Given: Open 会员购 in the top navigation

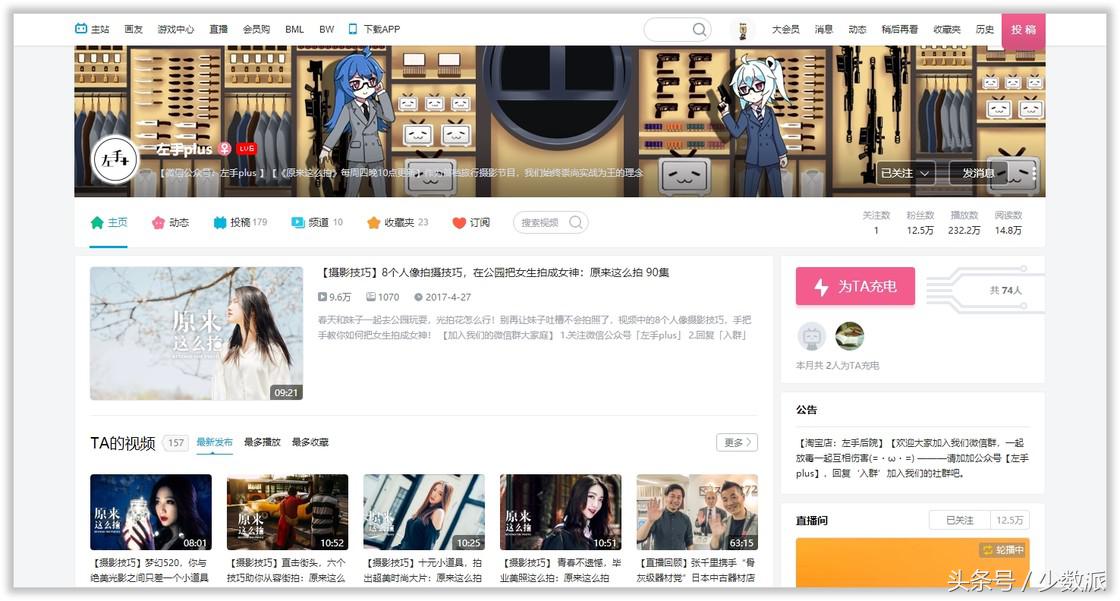Looking at the screenshot, I should pos(256,29).
